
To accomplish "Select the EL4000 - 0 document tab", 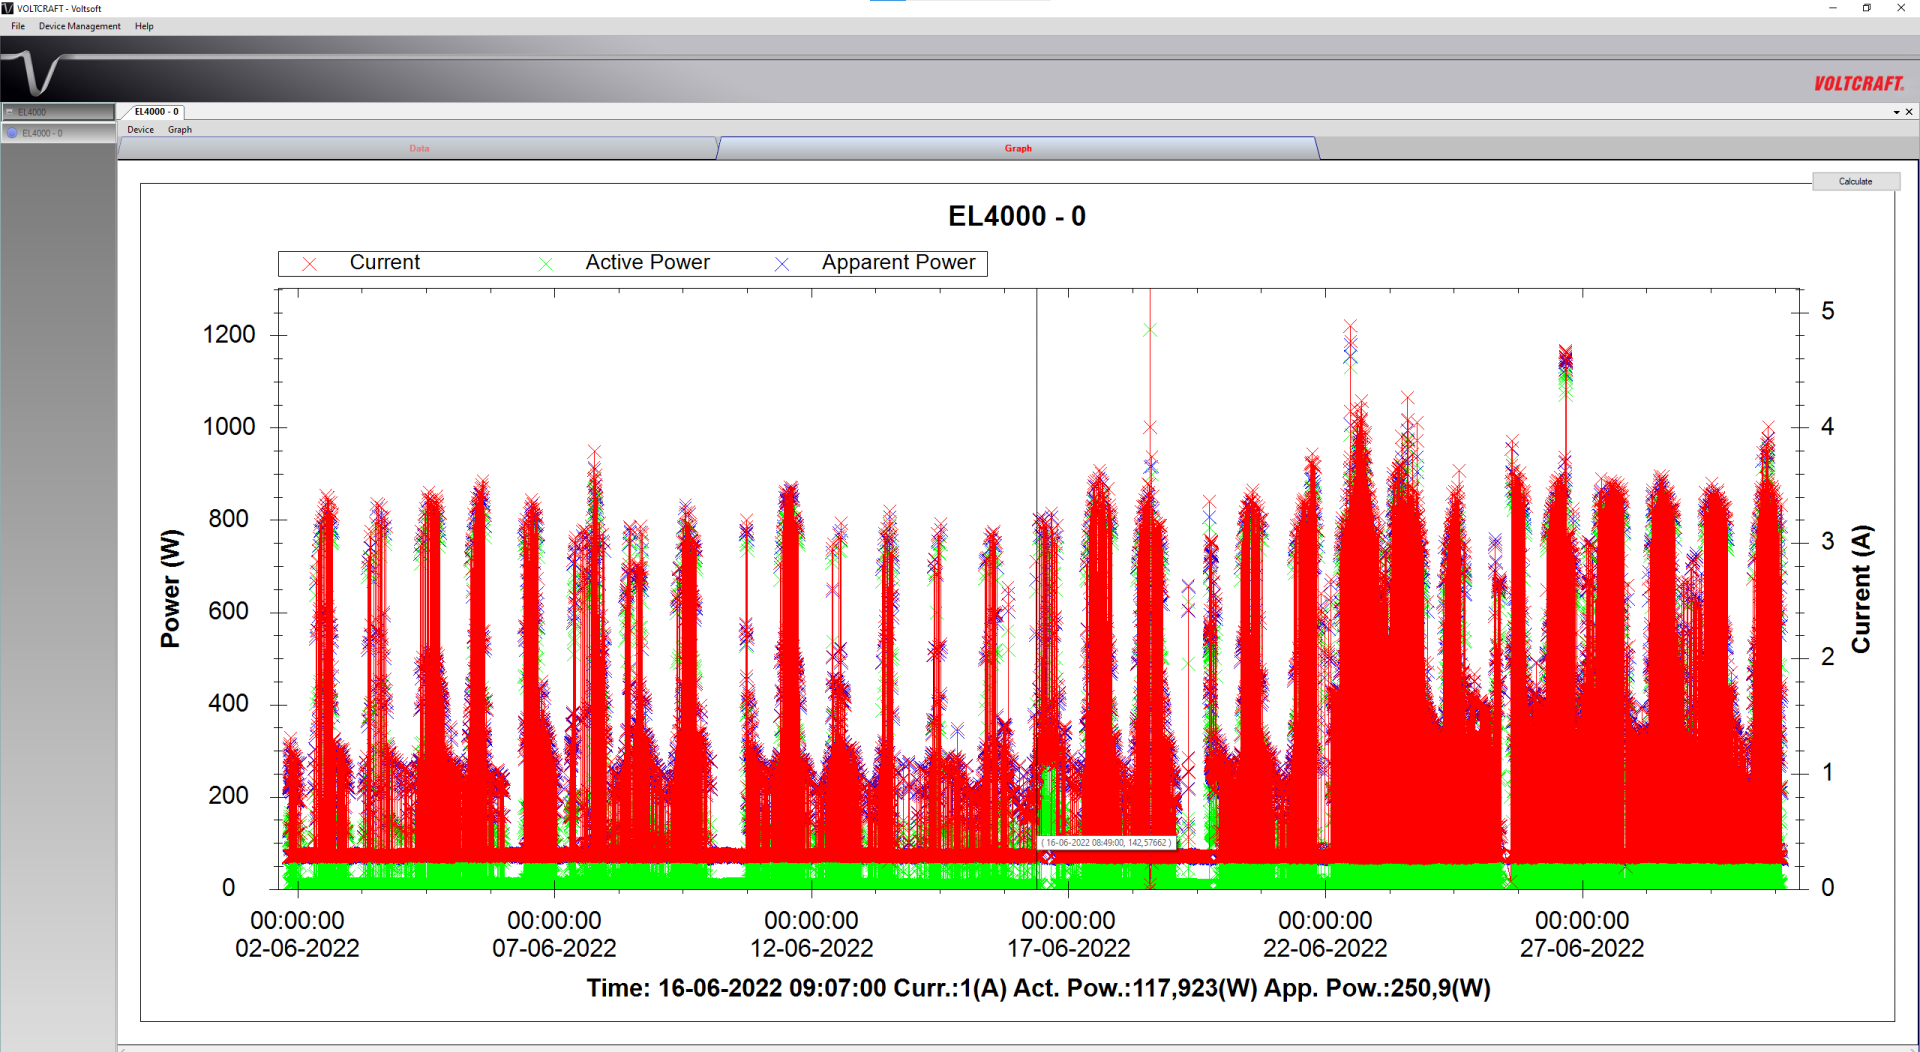I will coord(156,112).
